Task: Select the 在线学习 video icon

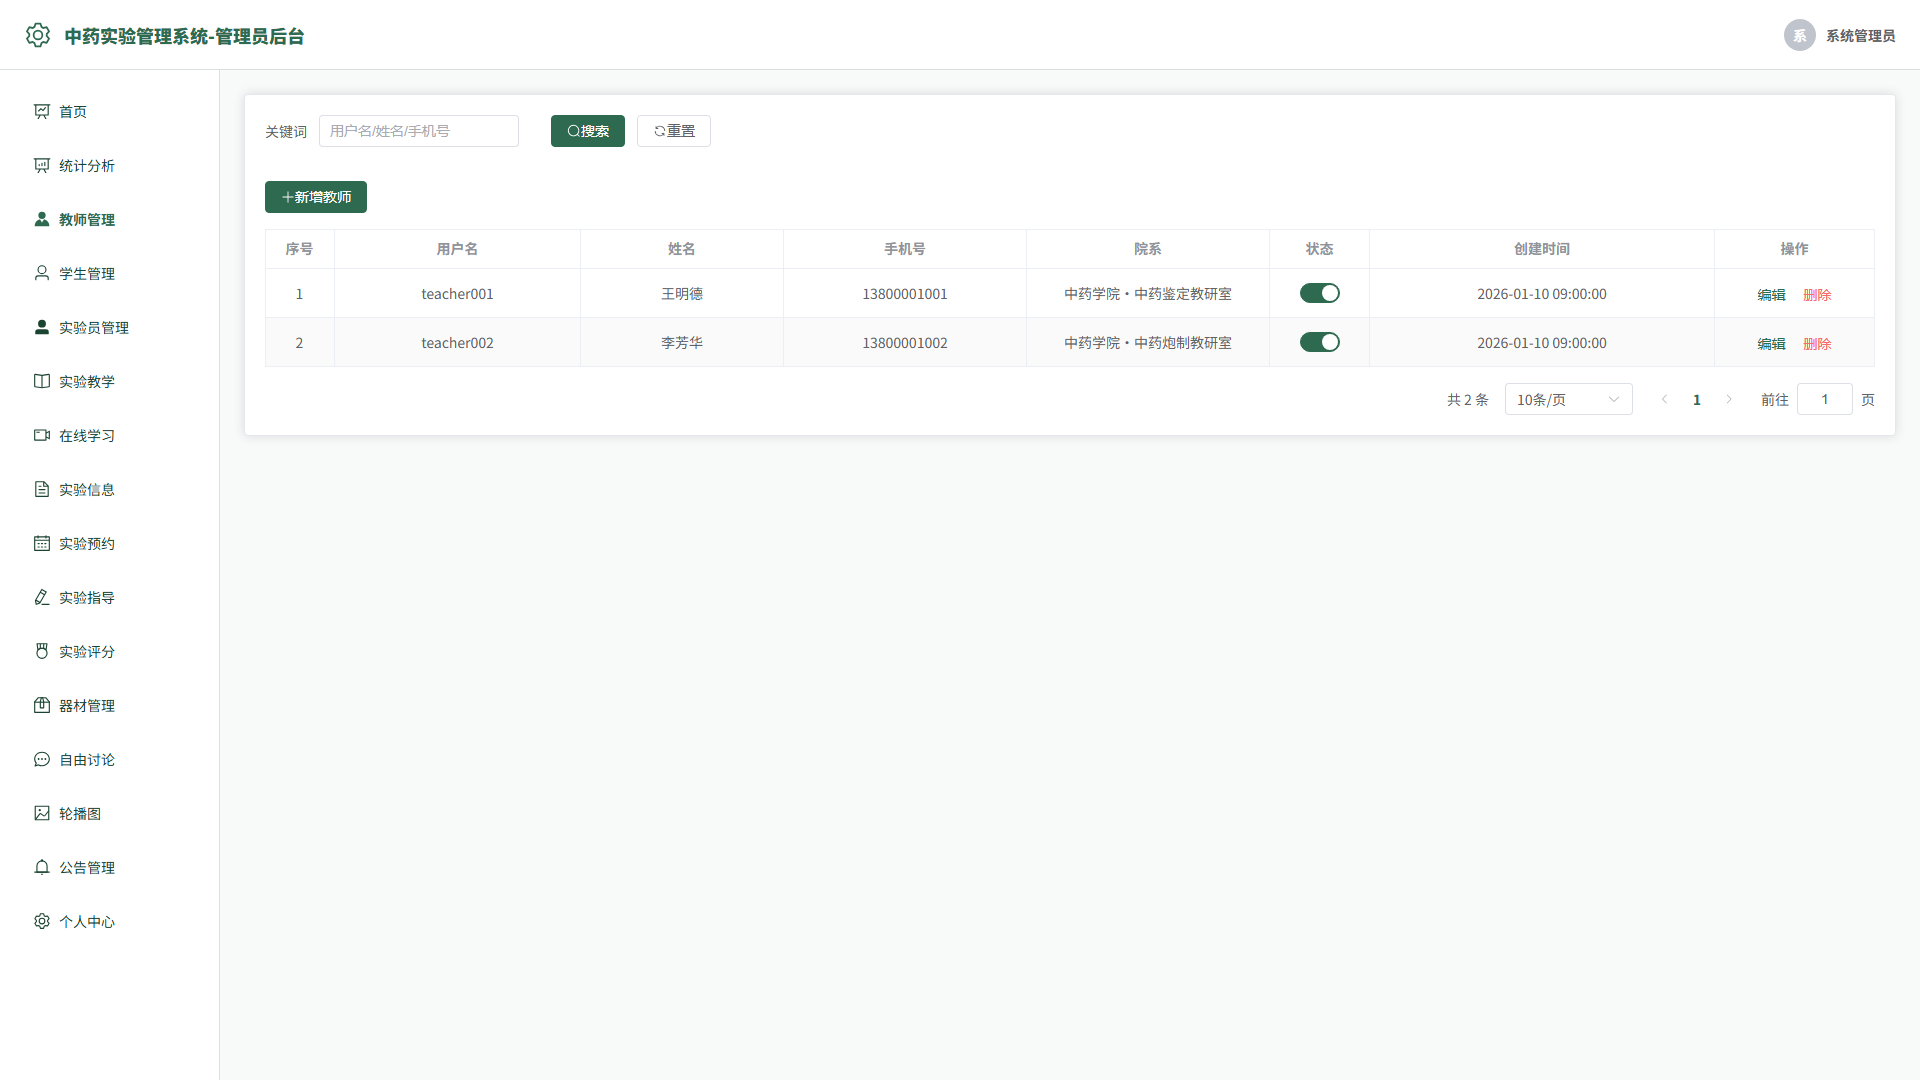Action: (x=42, y=435)
